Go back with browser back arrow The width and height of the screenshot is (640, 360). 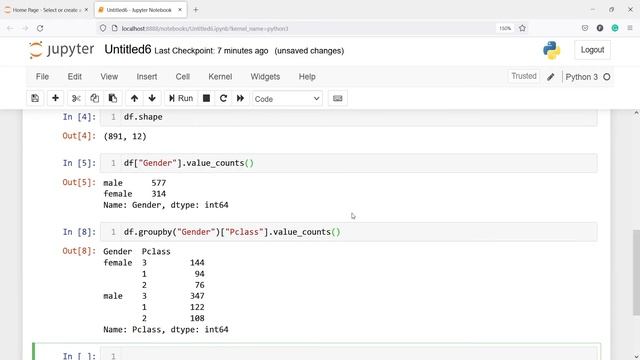click(x=10, y=28)
